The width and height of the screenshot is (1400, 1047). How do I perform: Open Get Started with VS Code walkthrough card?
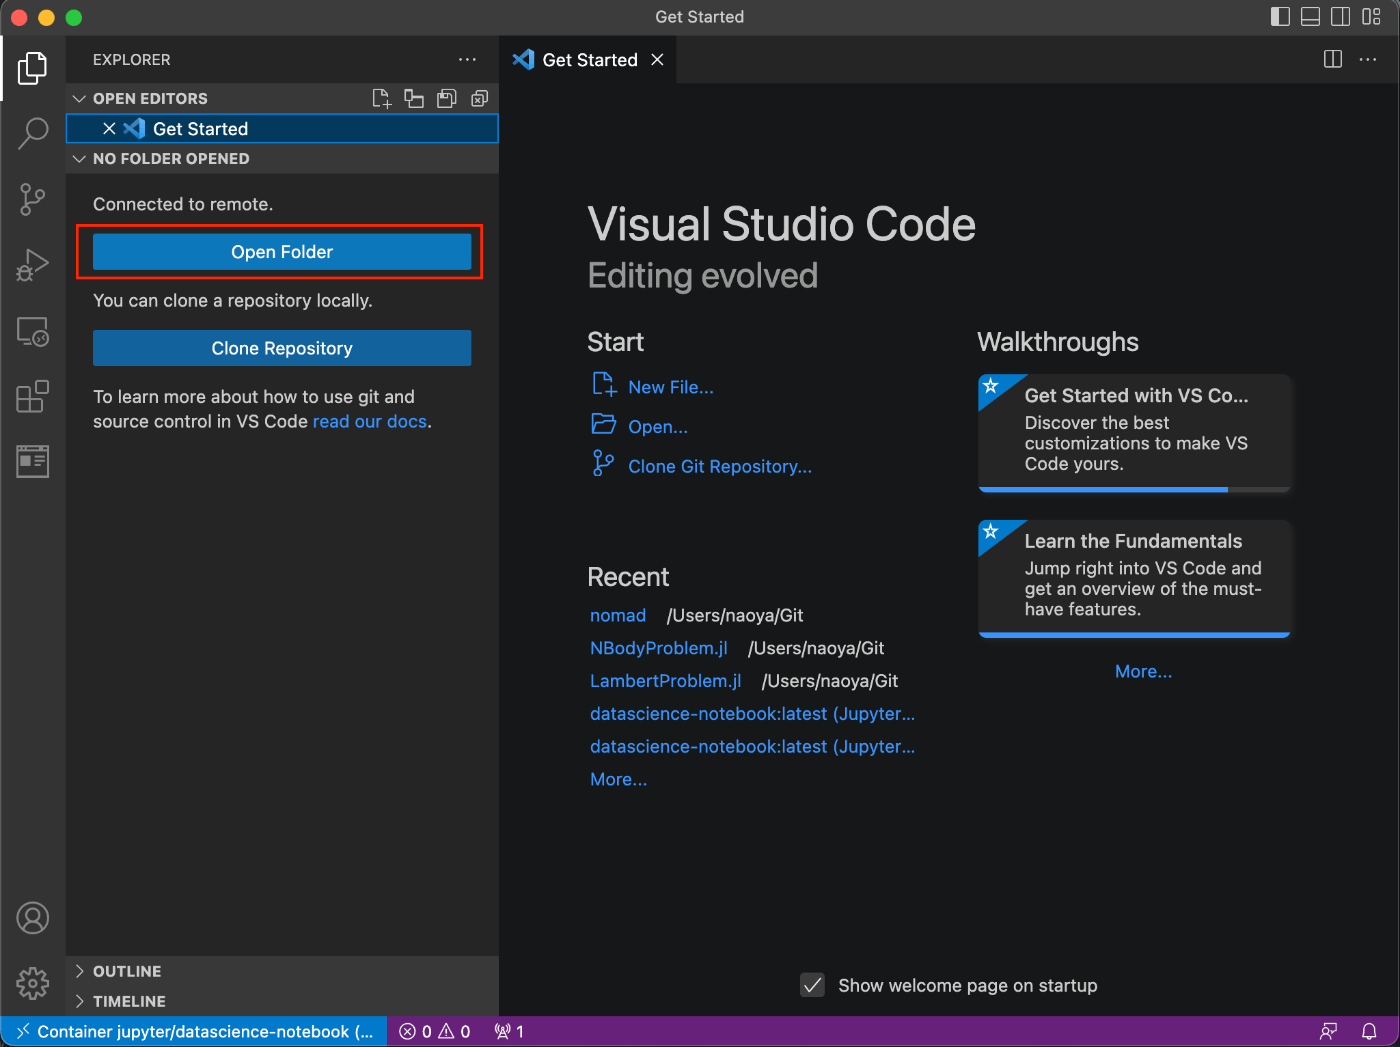(1134, 433)
